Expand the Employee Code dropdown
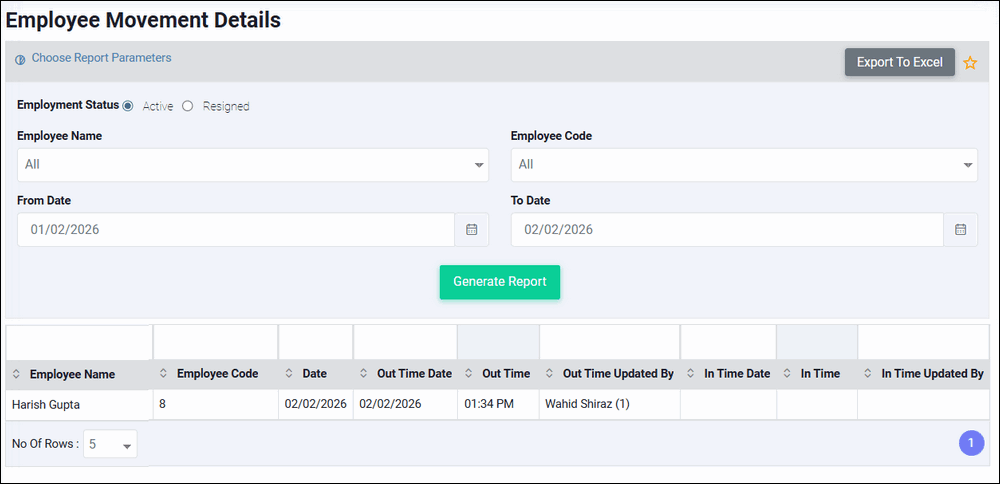The width and height of the screenshot is (1000, 484). click(744, 165)
